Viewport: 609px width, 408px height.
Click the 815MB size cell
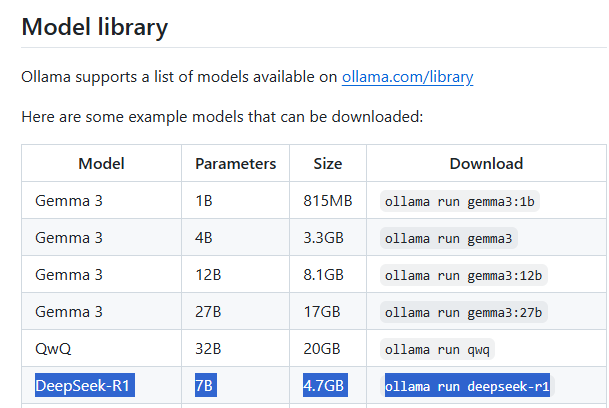328,201
